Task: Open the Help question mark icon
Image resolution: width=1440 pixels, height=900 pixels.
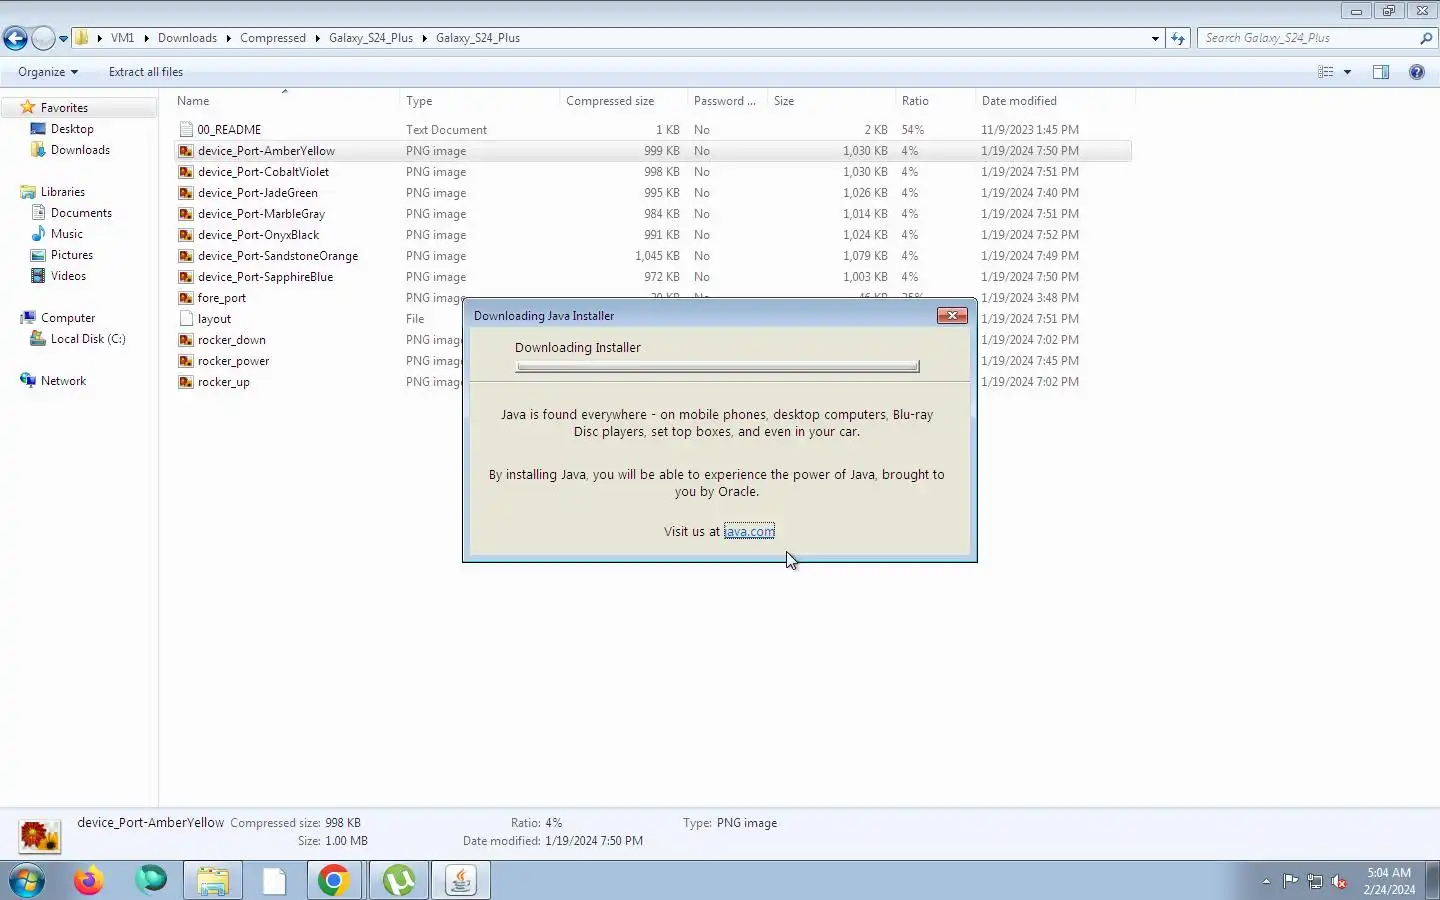Action: click(1417, 72)
